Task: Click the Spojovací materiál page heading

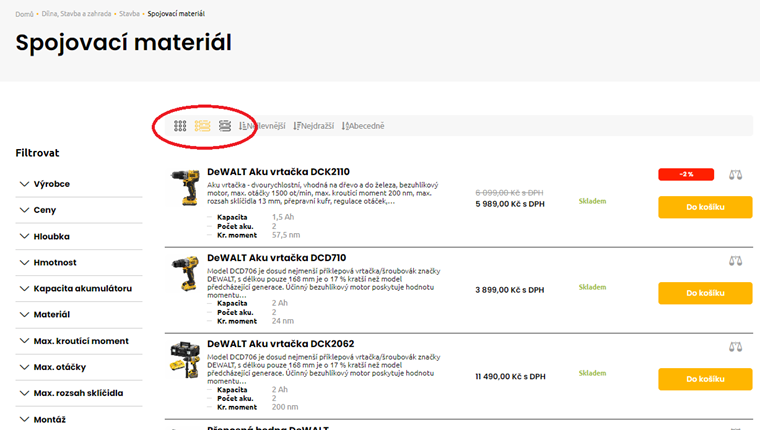Action: 124,42
